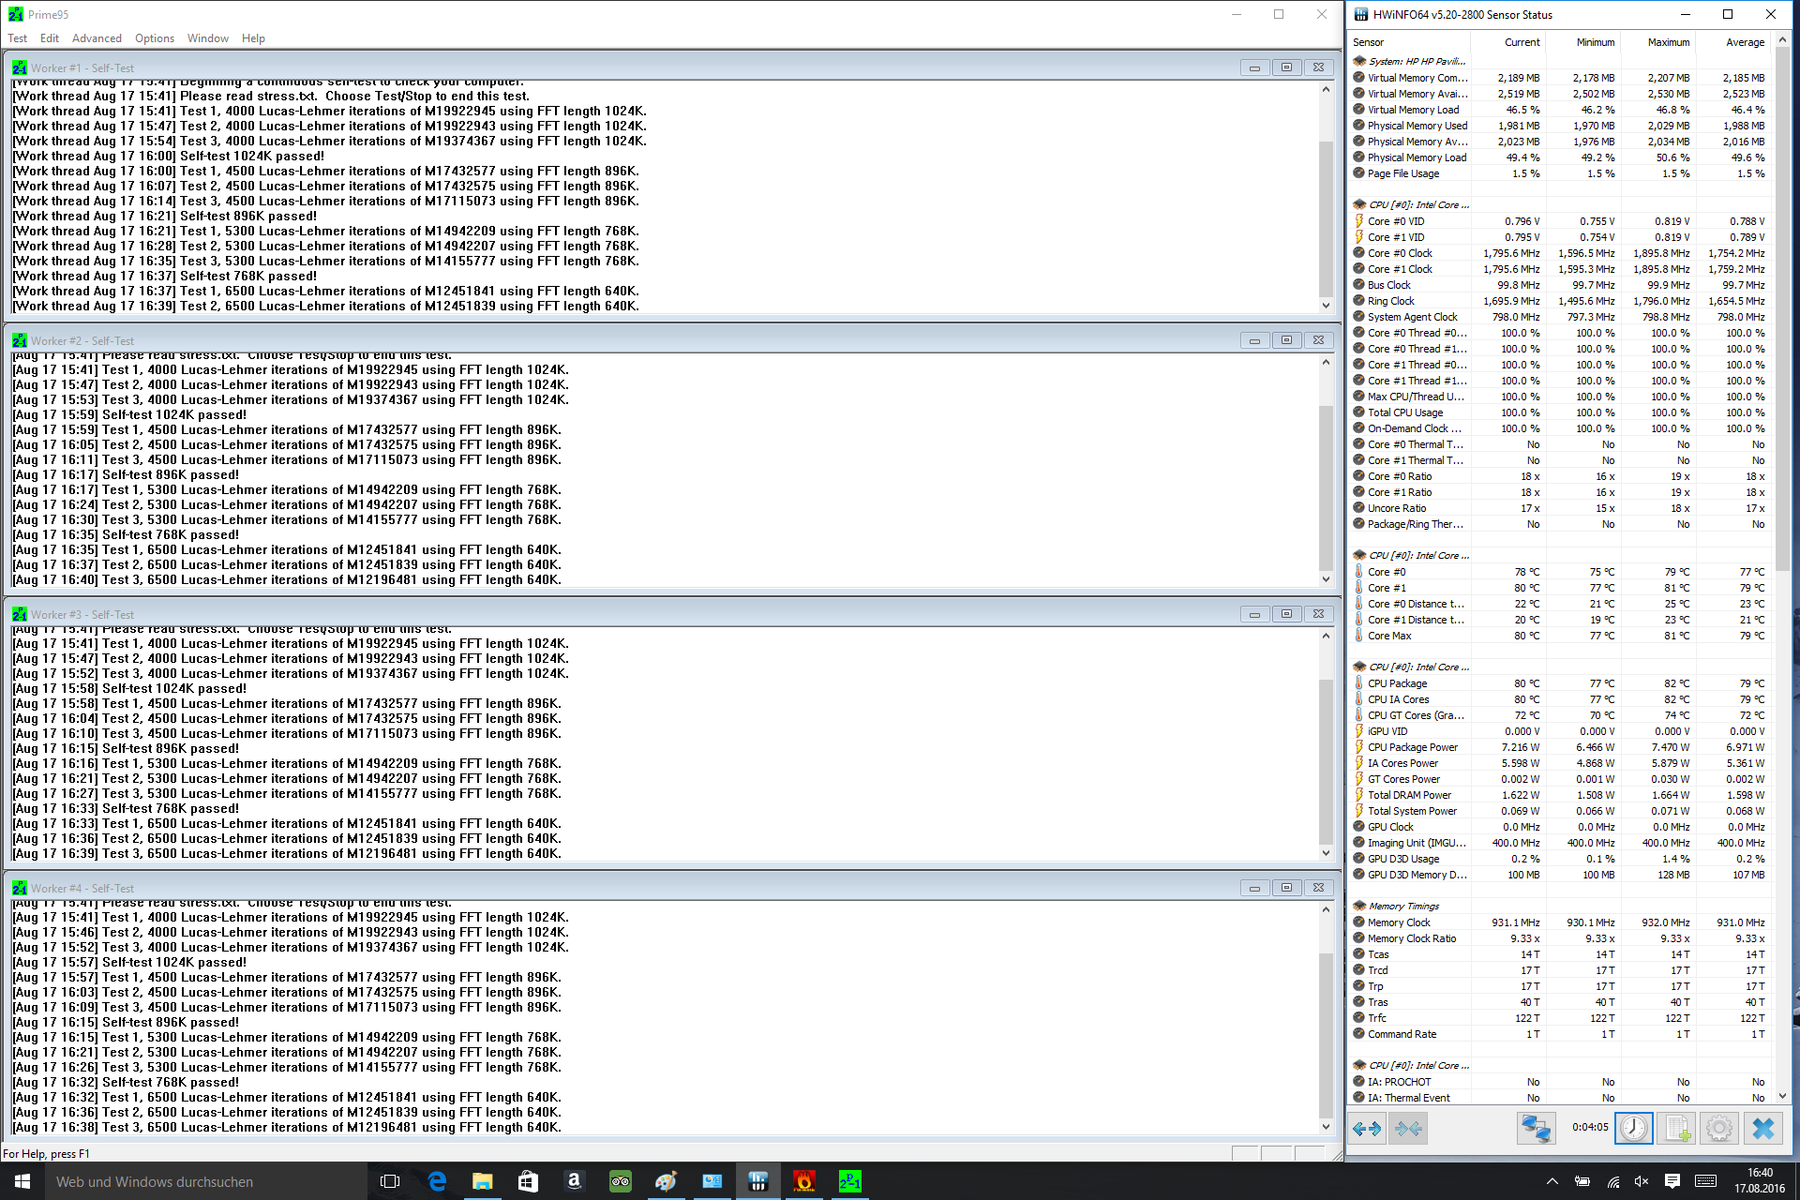Start sensor logging with the sheet-plus icon
1800x1200 pixels.
tap(1678, 1129)
